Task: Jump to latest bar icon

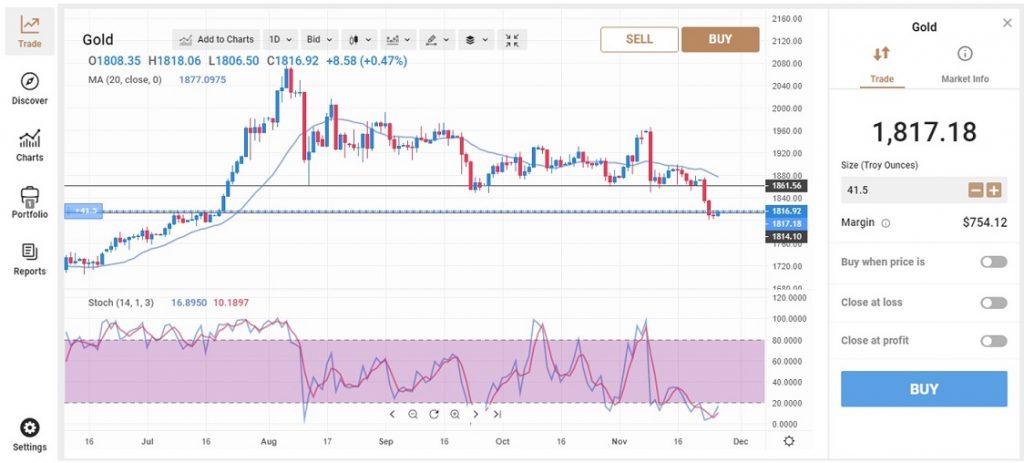Action: [x=497, y=414]
